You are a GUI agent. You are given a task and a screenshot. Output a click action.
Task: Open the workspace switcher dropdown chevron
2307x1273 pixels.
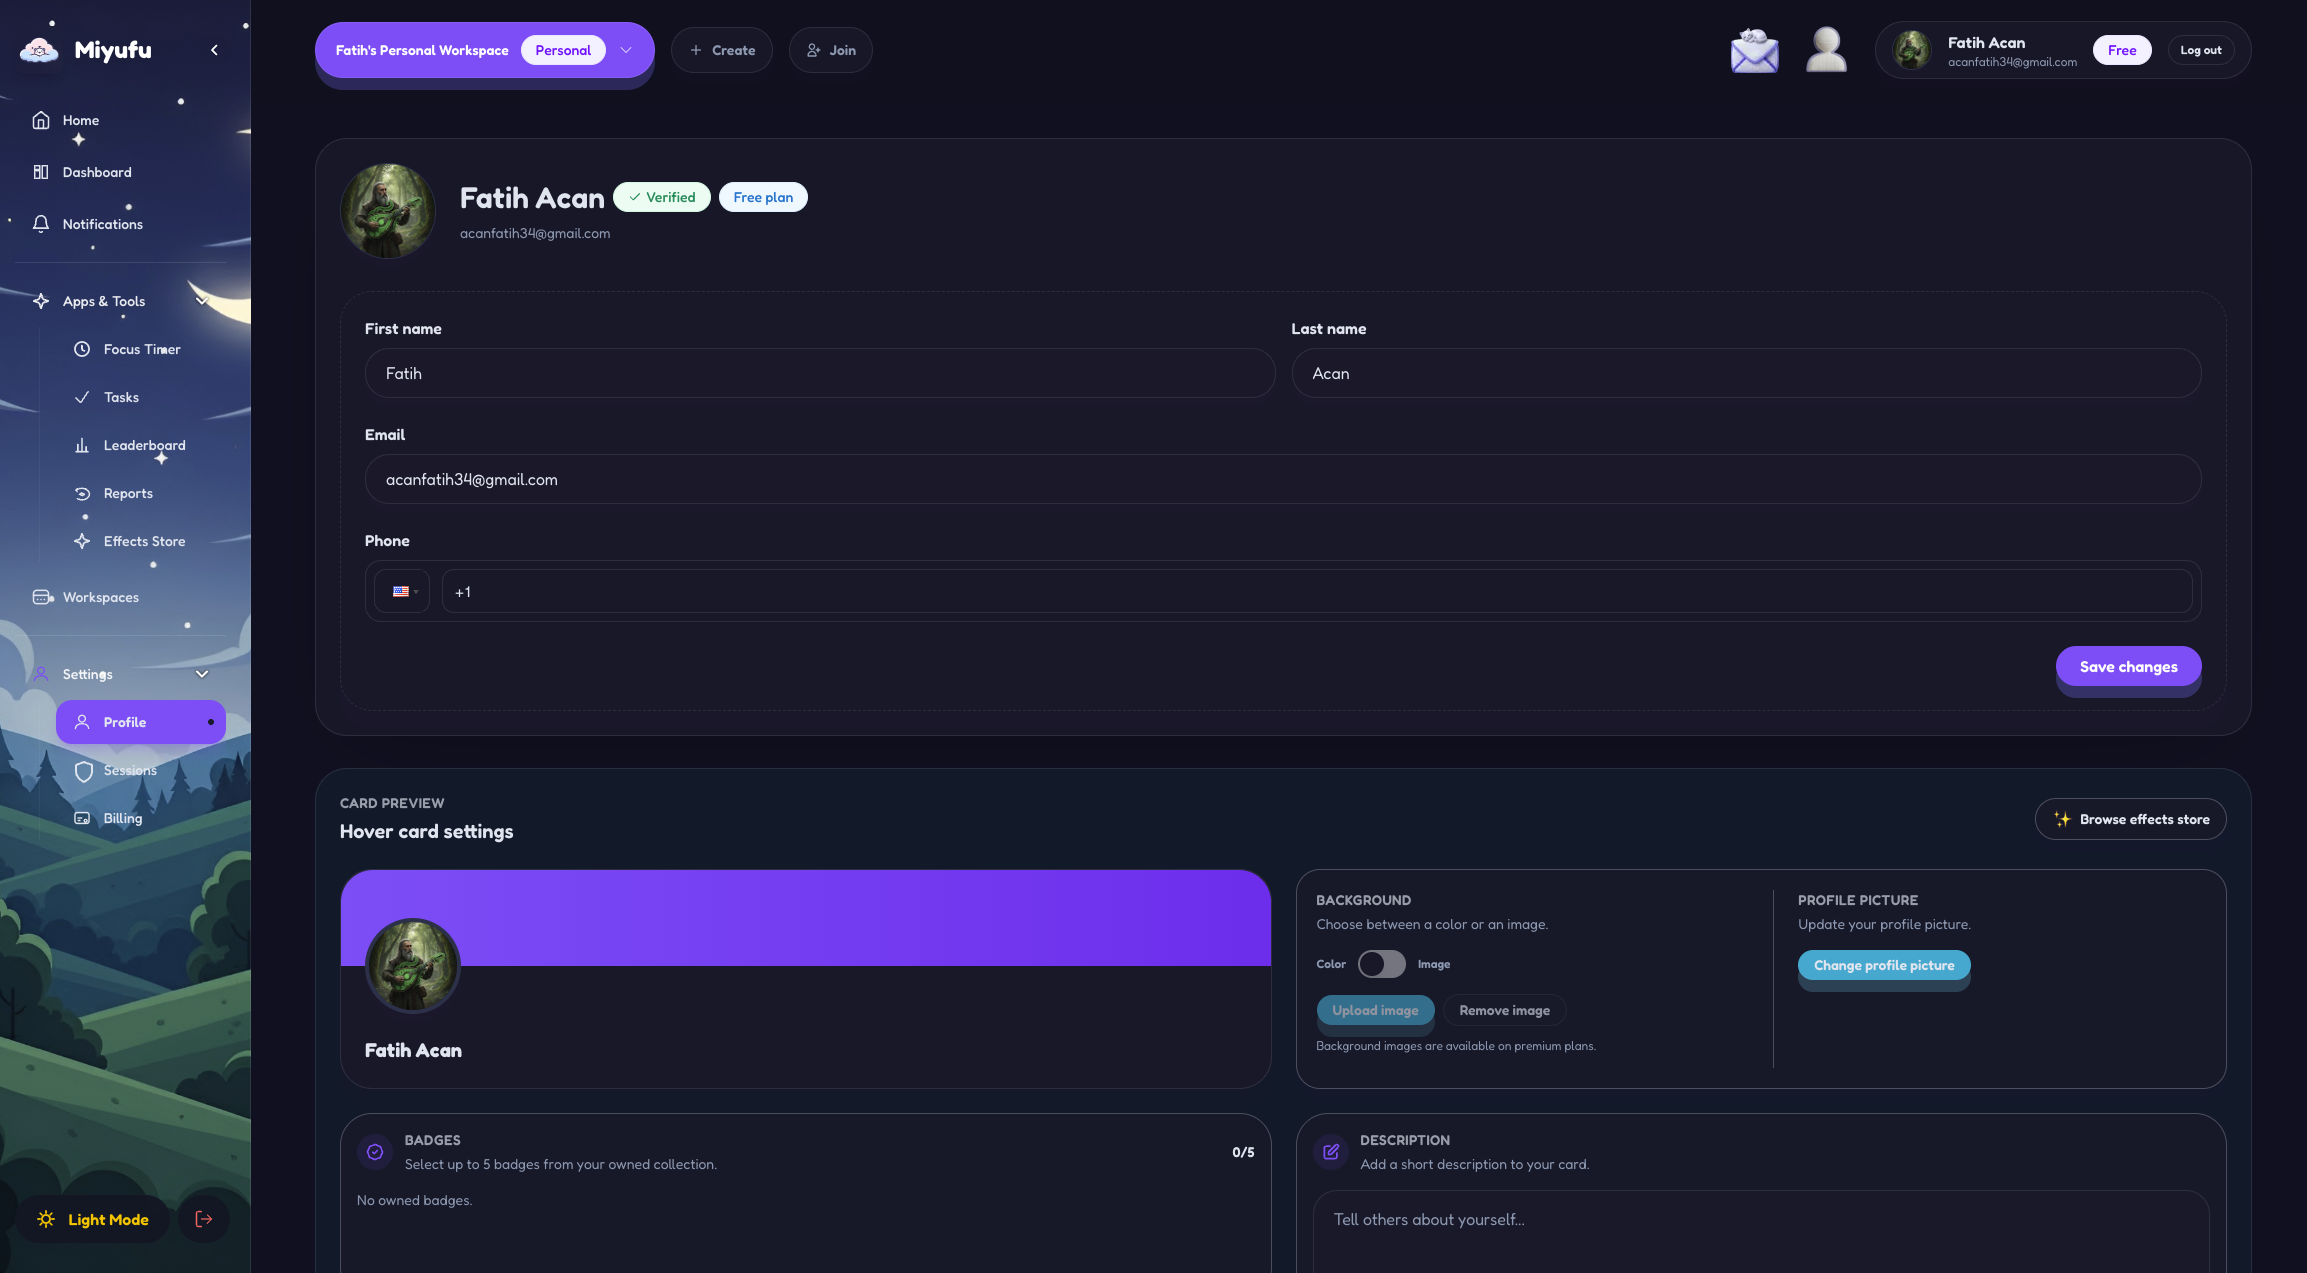(626, 50)
